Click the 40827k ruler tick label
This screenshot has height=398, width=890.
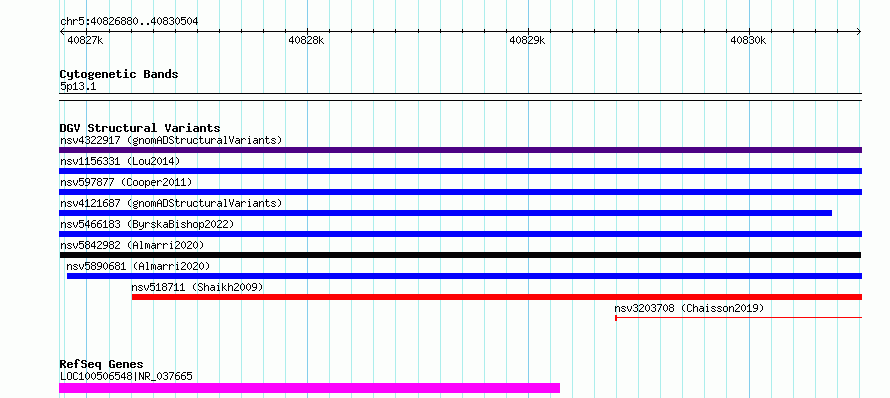pos(85,41)
